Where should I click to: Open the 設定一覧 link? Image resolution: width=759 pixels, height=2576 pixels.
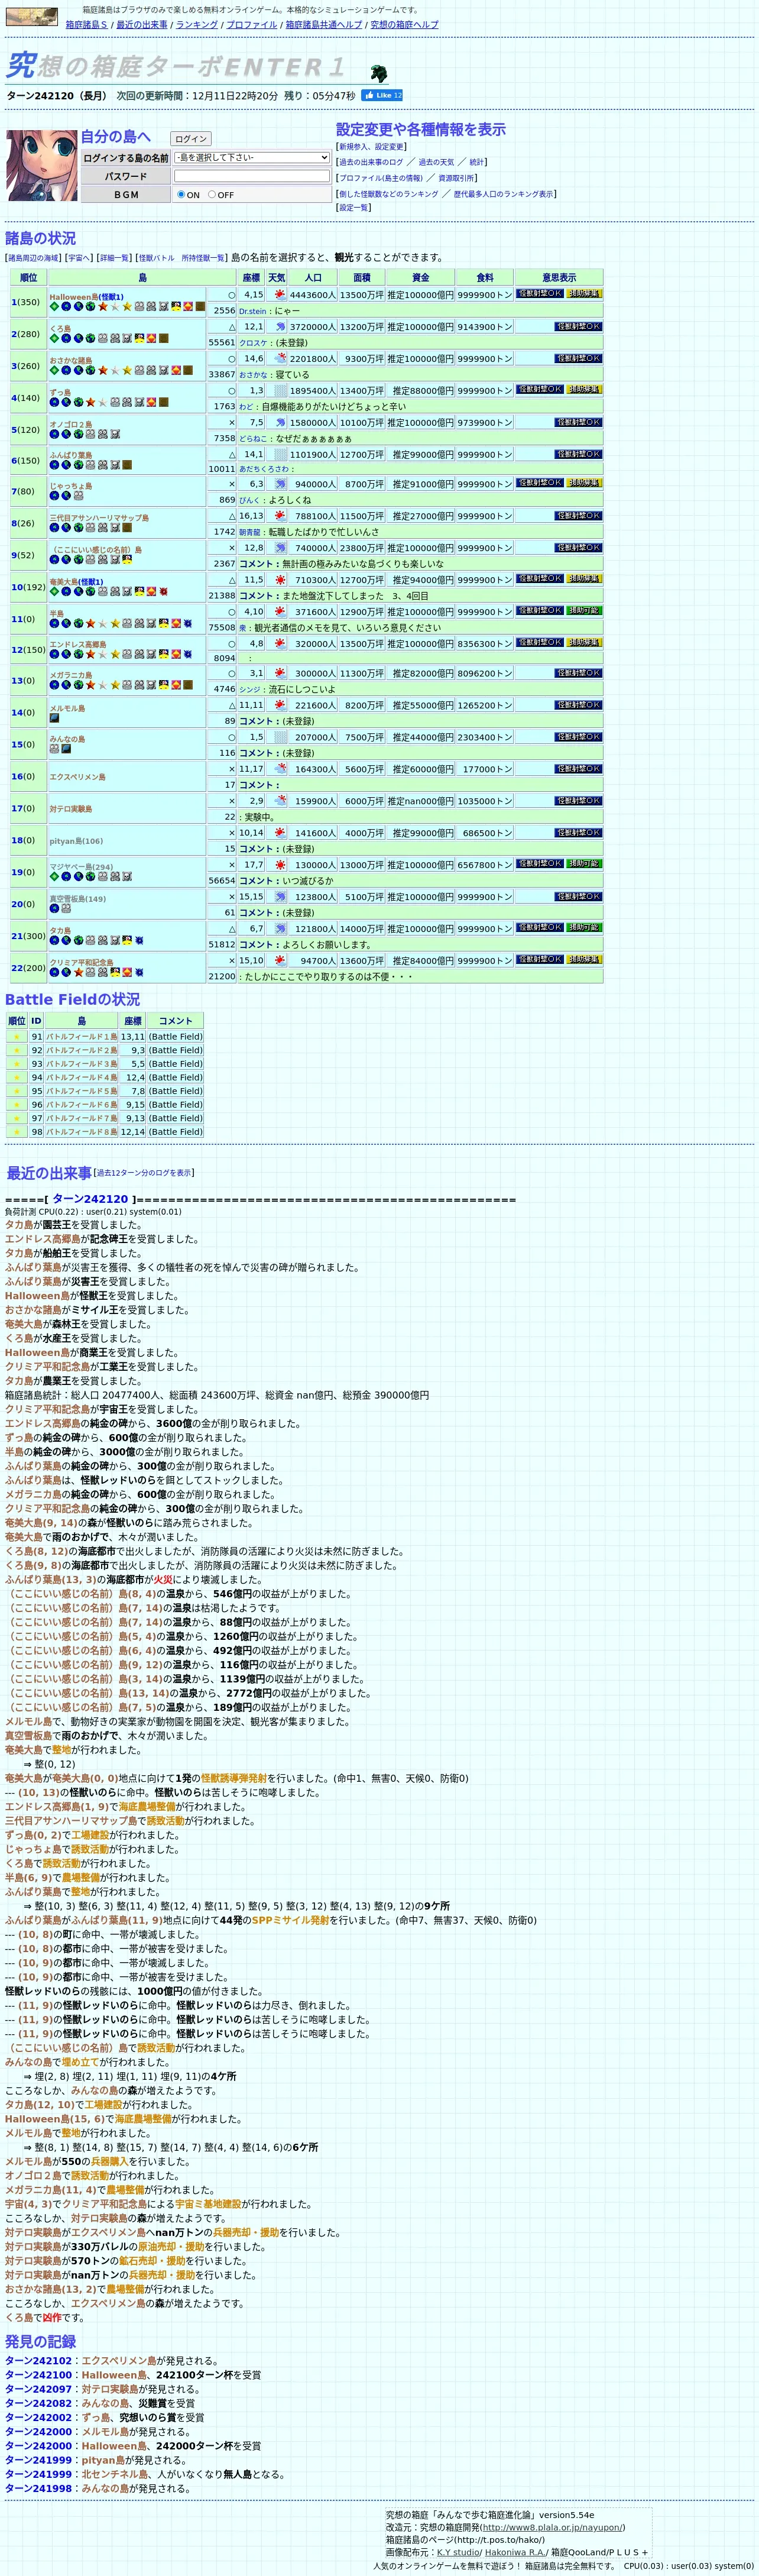coord(353,208)
